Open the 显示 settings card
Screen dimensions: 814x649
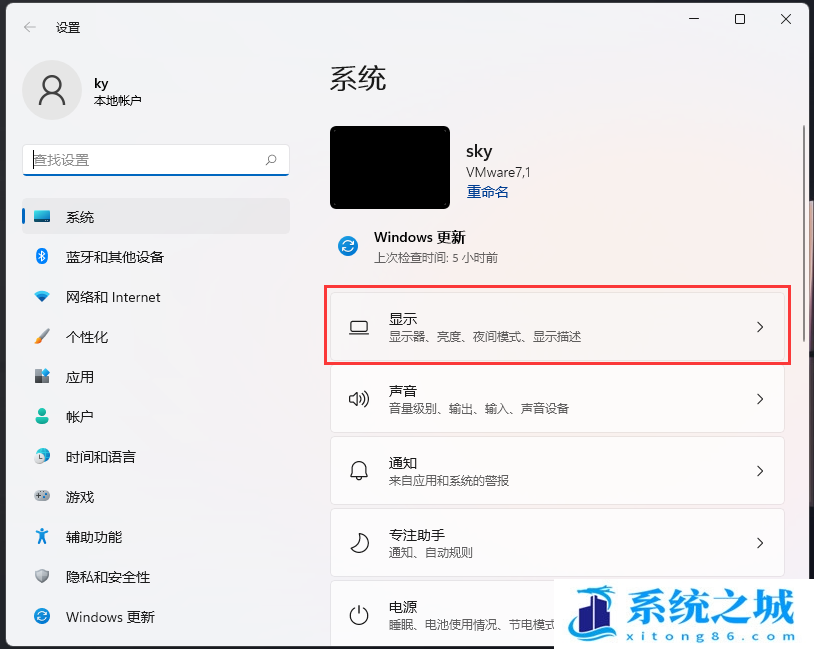click(557, 327)
